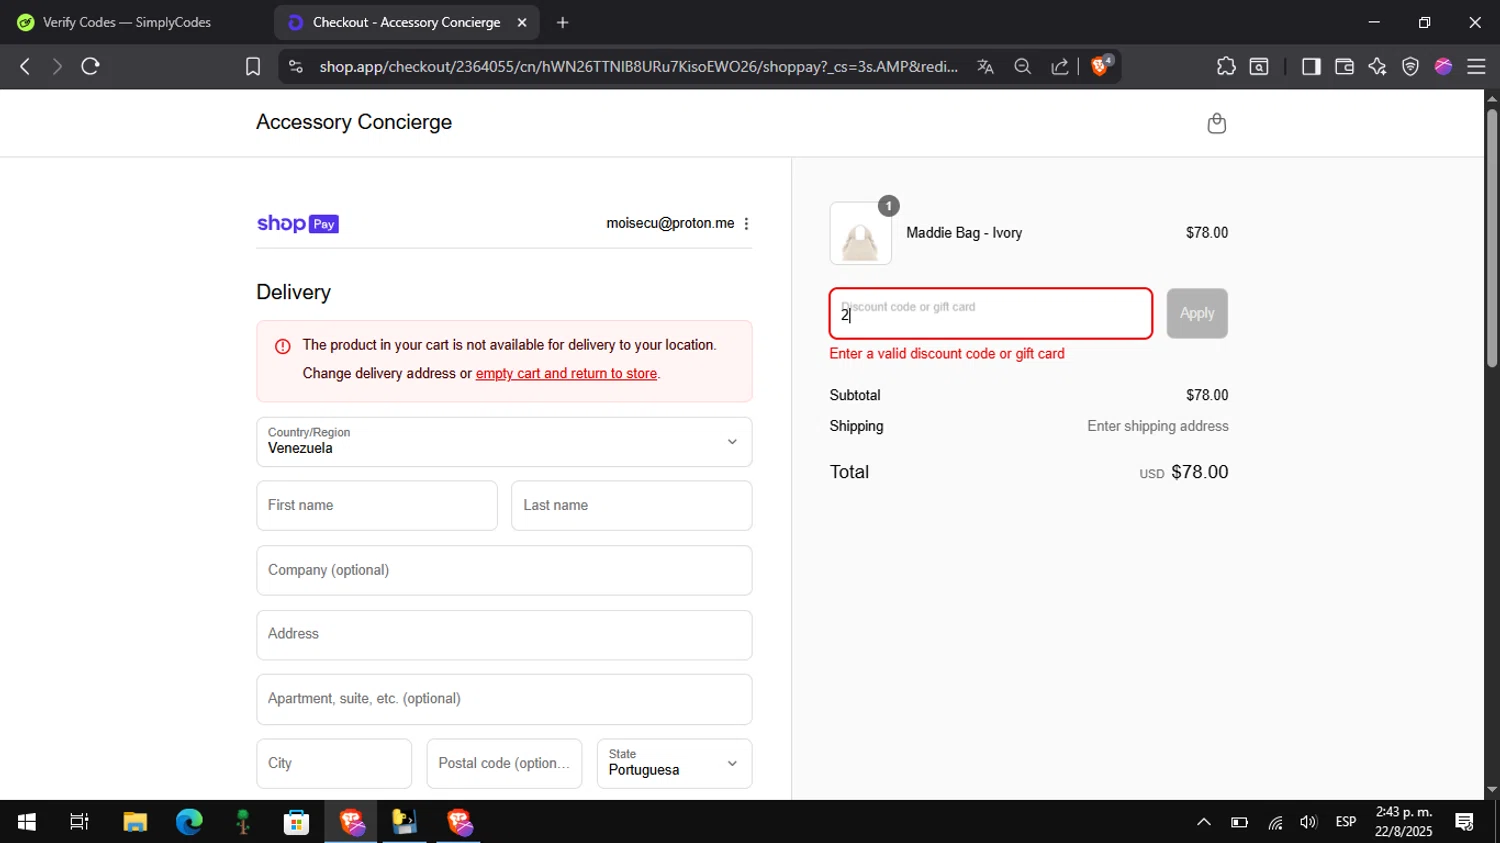
Task: Expand the Country/Region dropdown showing Venezuela
Action: [504, 442]
